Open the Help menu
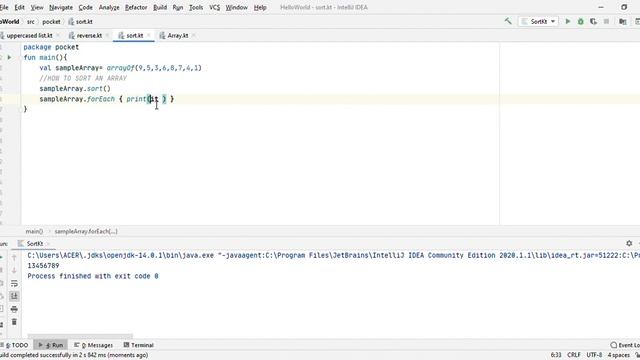 [260, 7]
